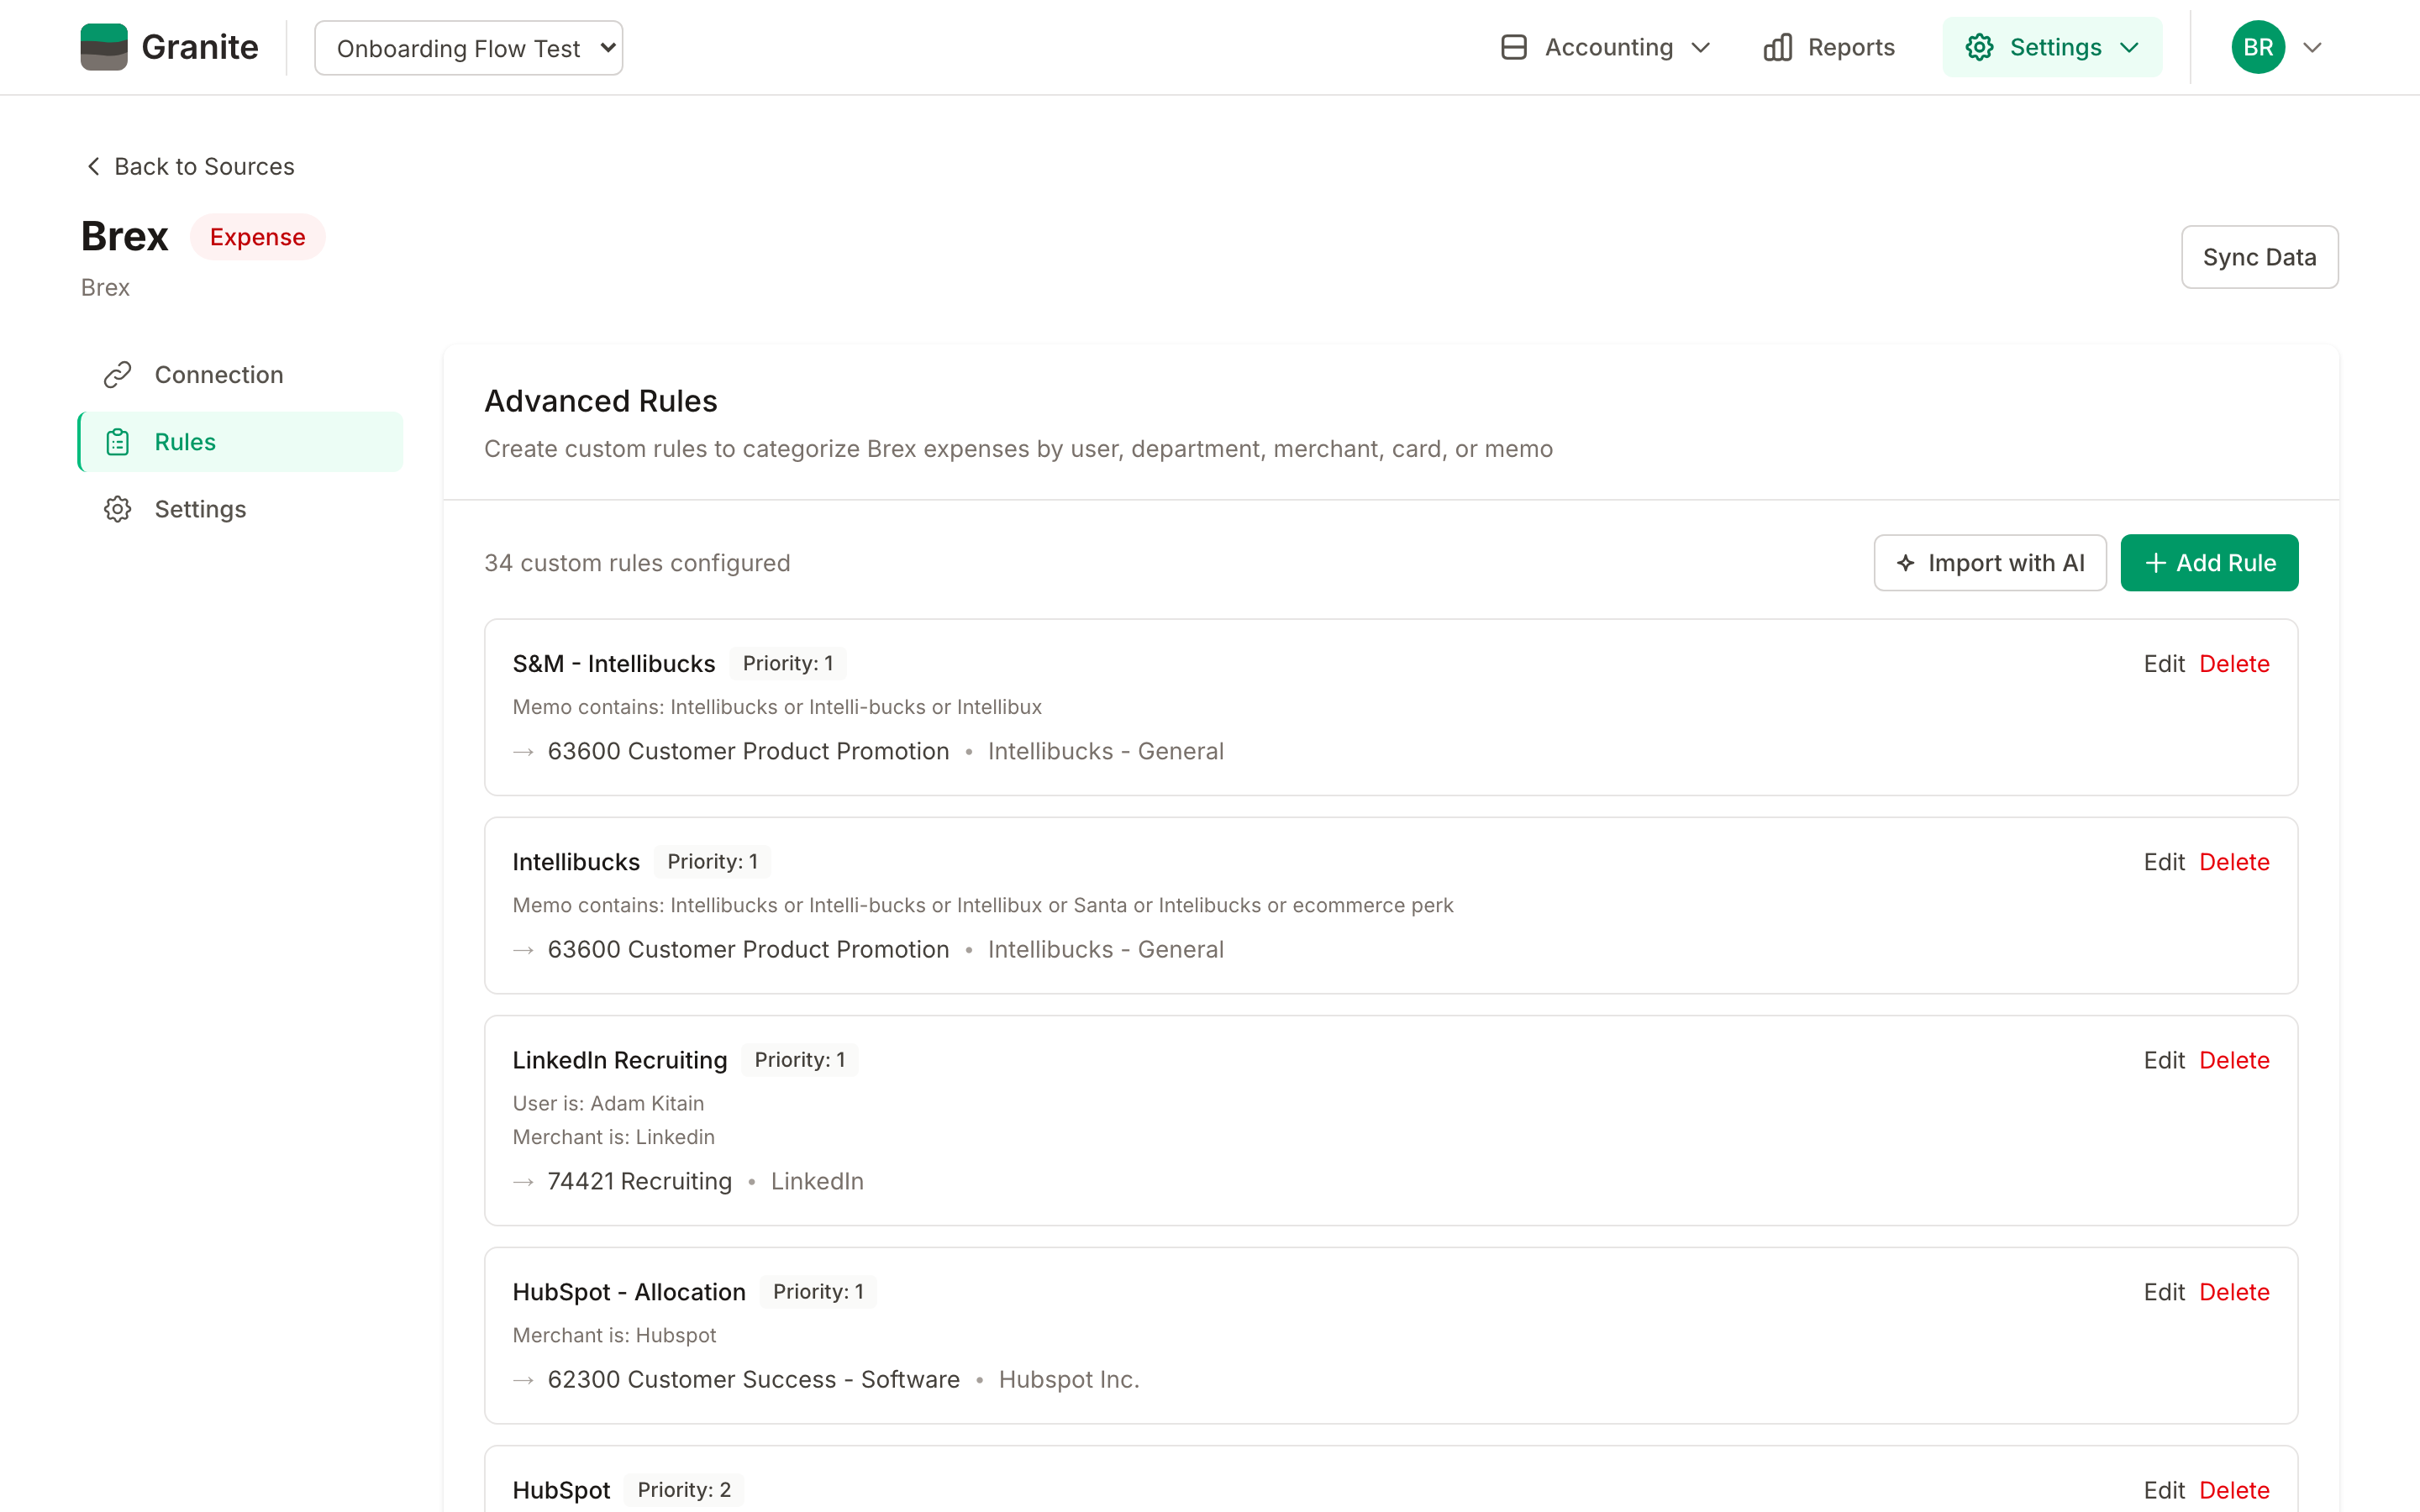This screenshot has width=2420, height=1512.
Task: Click the LinkedIn Recruiting rule title
Action: (620, 1060)
